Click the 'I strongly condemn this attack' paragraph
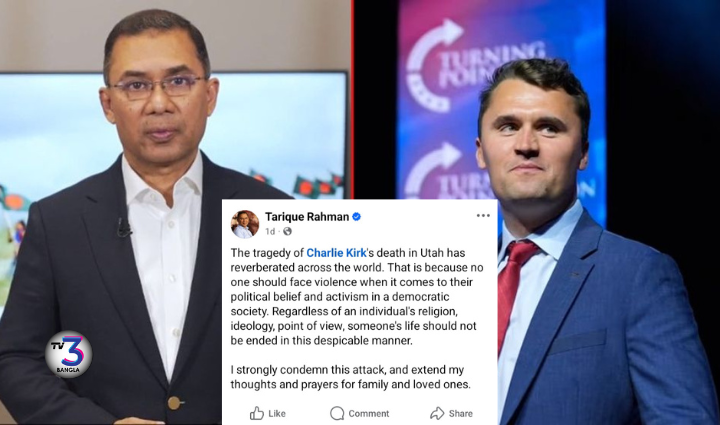The height and width of the screenshot is (425, 720). pos(350,377)
